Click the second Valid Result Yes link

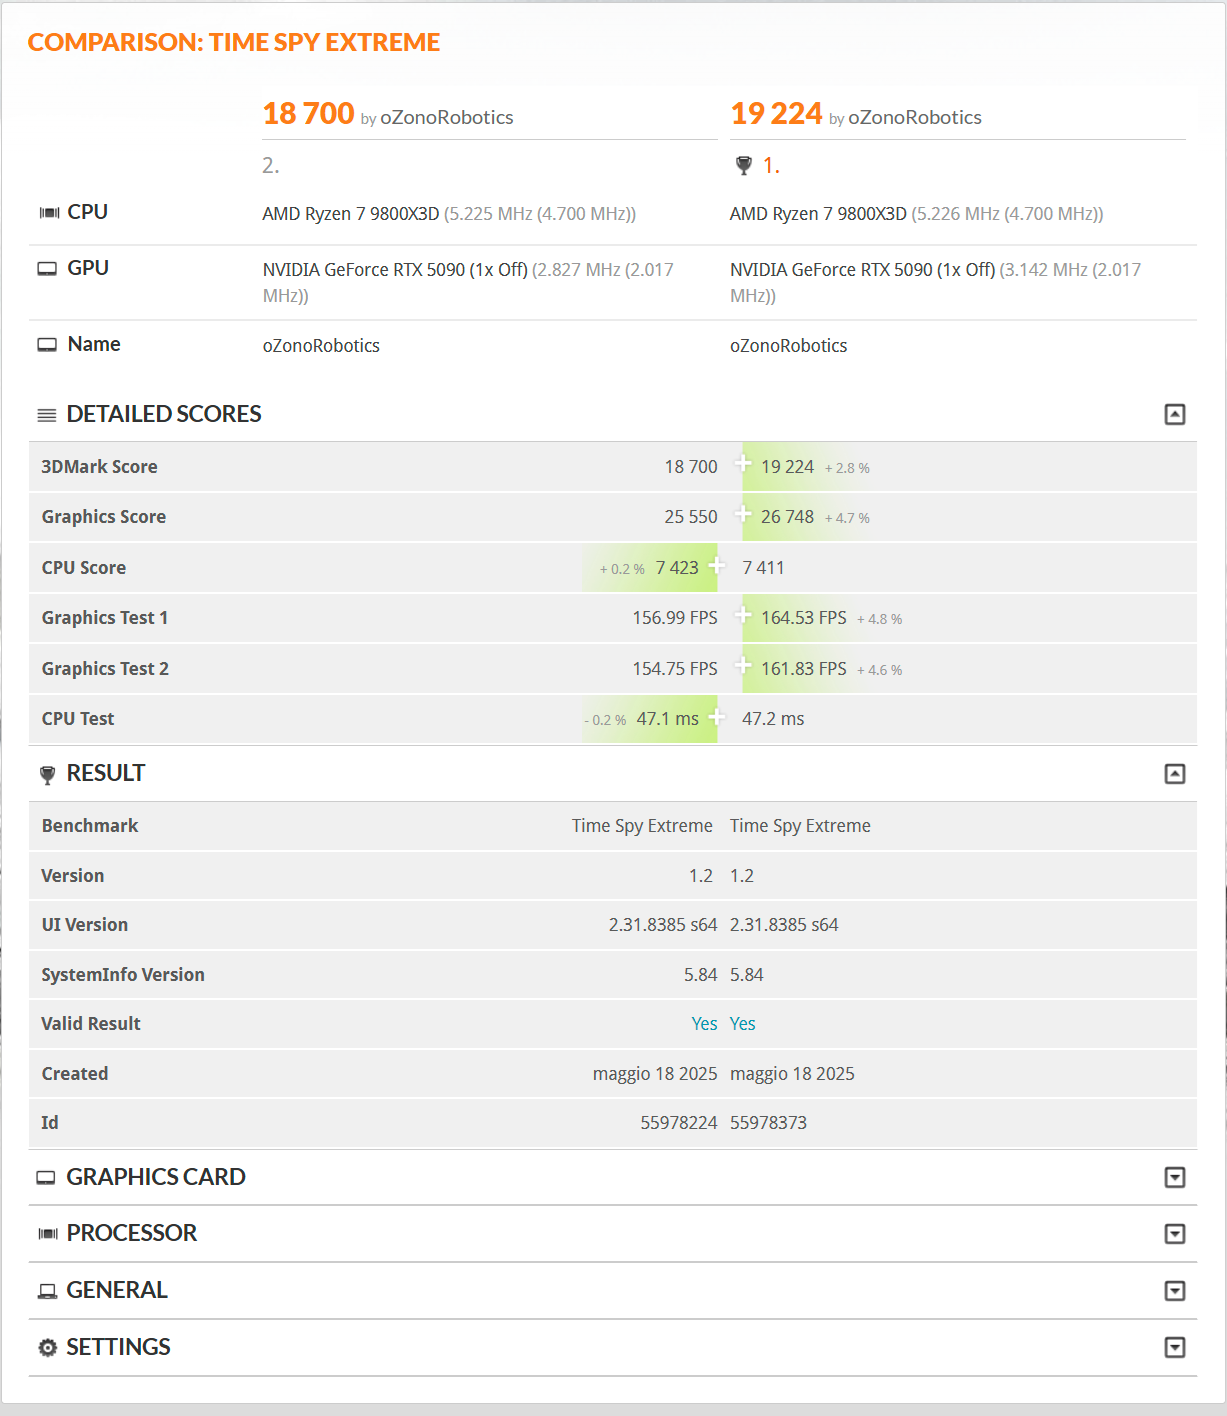click(742, 1024)
